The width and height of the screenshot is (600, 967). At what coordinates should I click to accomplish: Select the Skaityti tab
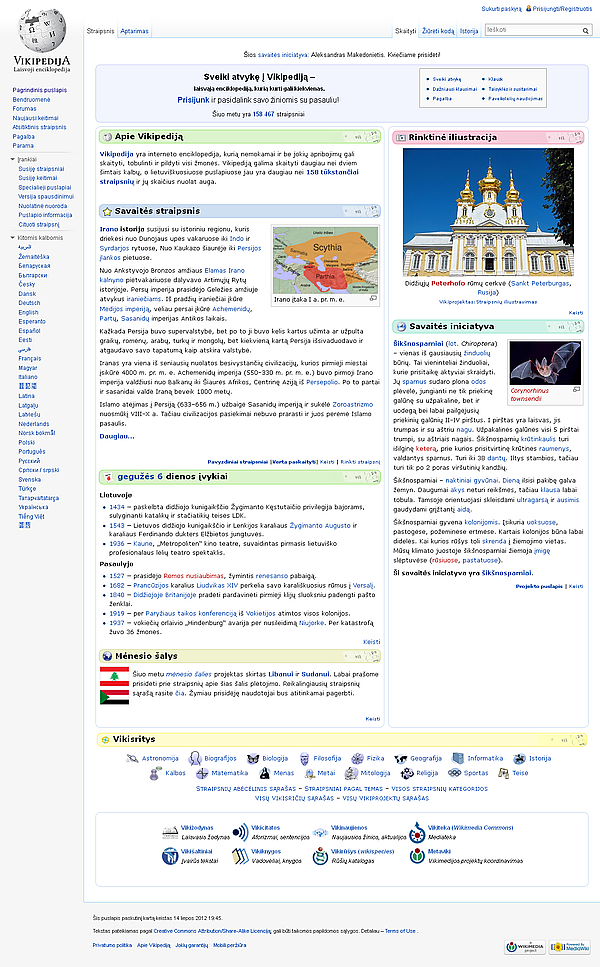pos(406,31)
